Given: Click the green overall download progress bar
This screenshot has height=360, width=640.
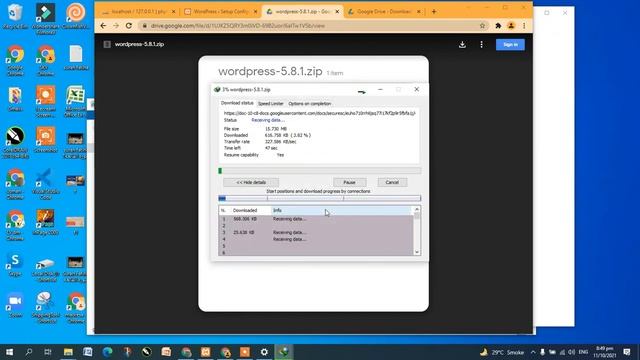Looking at the screenshot, I should (x=320, y=171).
